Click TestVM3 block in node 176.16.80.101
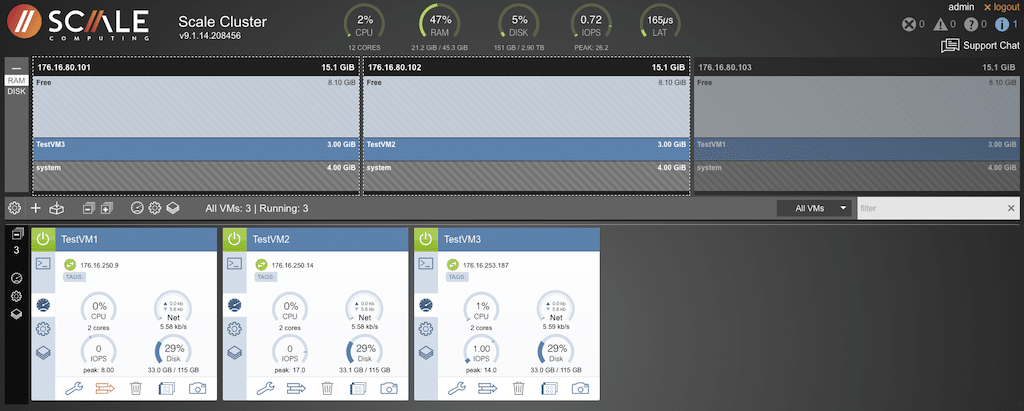 [x=196, y=149]
